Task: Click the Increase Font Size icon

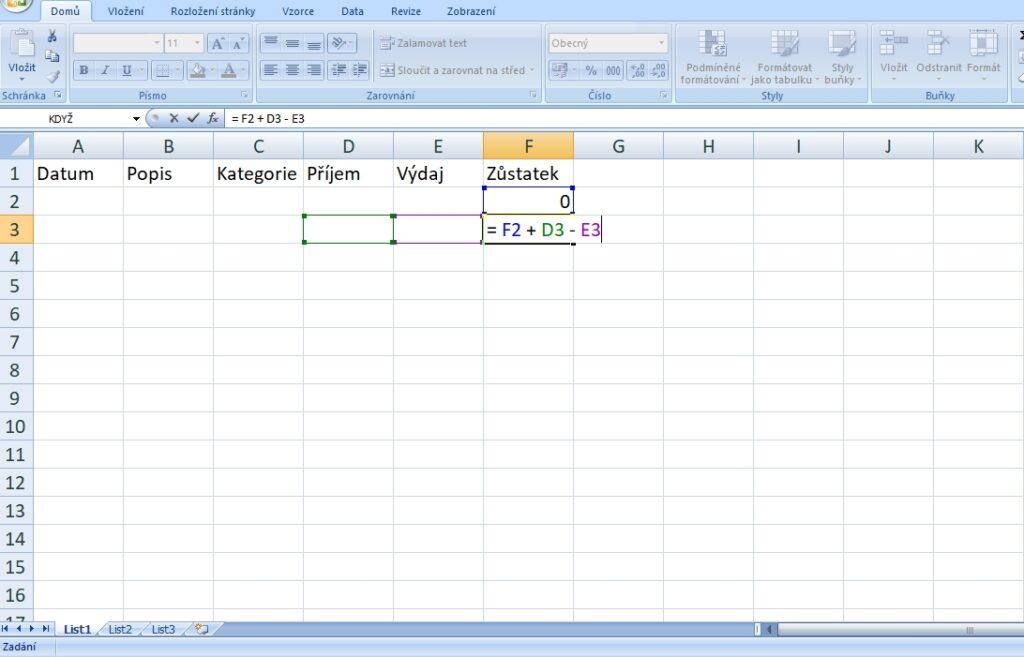Action: pyautogui.click(x=217, y=44)
